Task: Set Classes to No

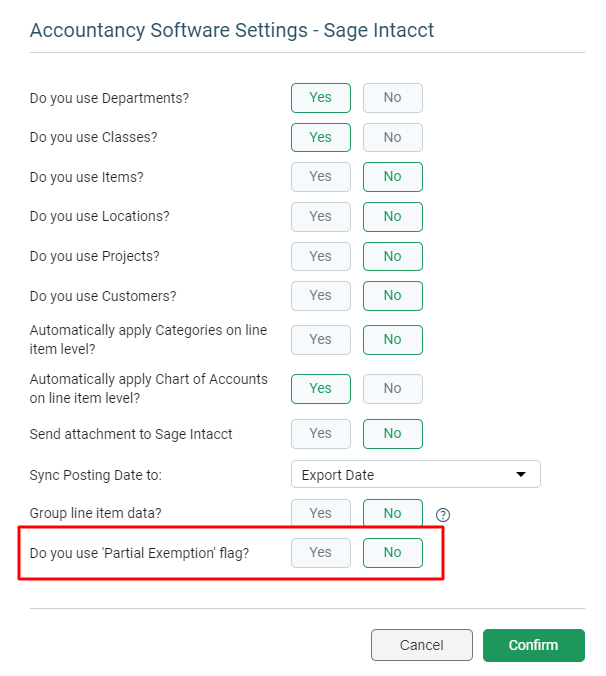Action: click(393, 138)
